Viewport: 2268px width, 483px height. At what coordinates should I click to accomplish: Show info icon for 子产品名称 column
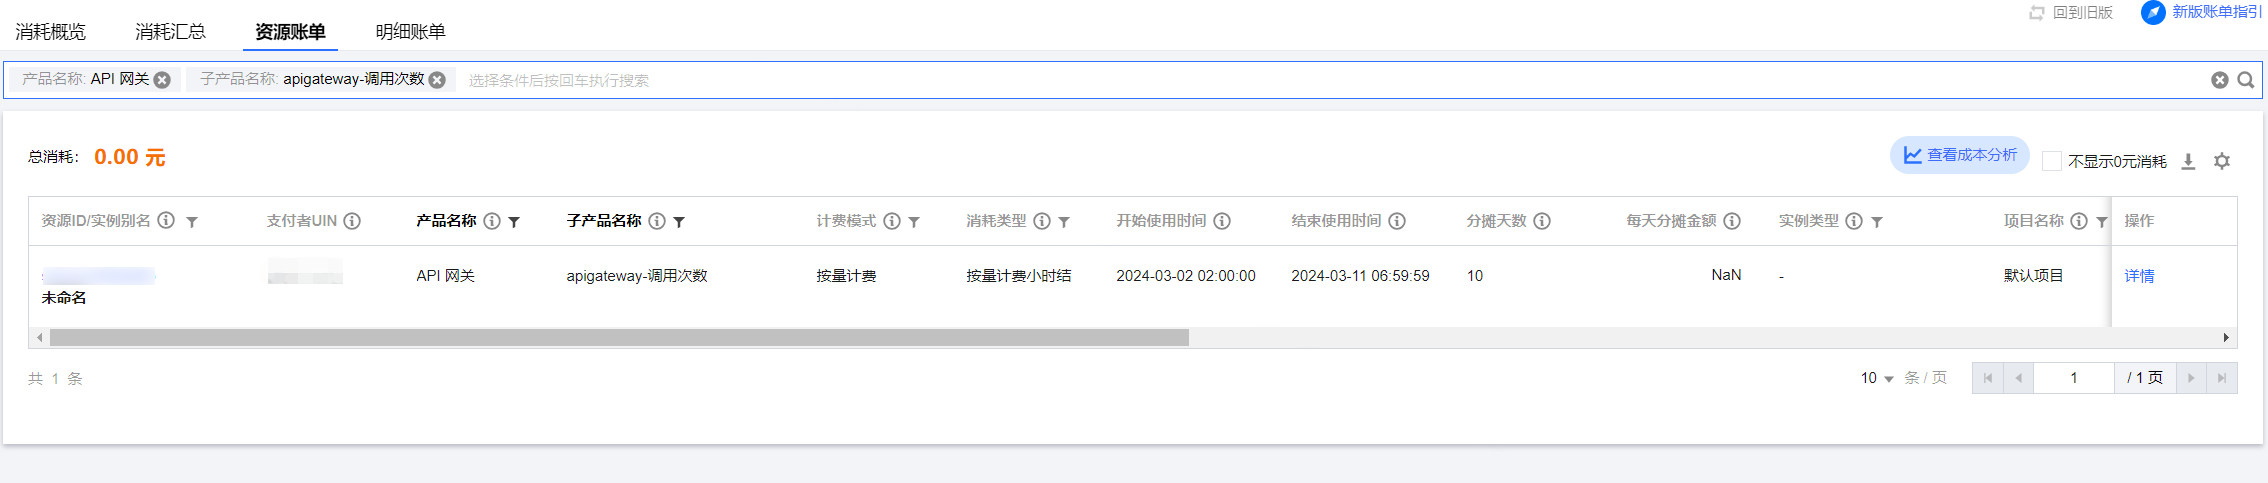(657, 221)
